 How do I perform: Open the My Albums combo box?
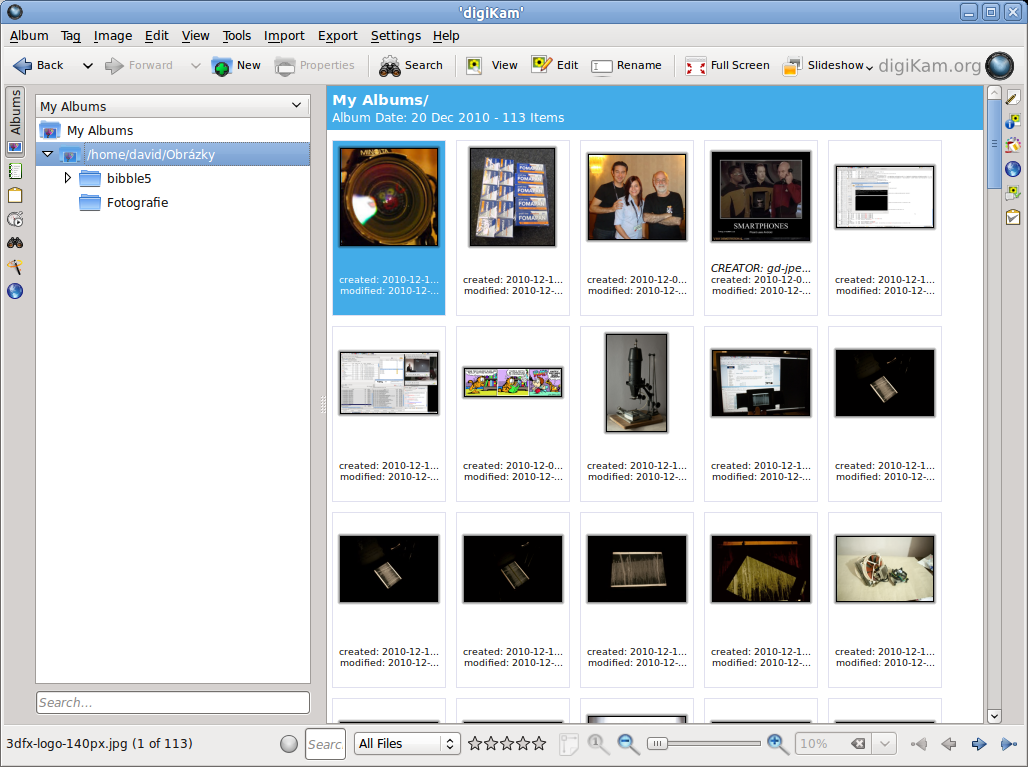(x=172, y=106)
